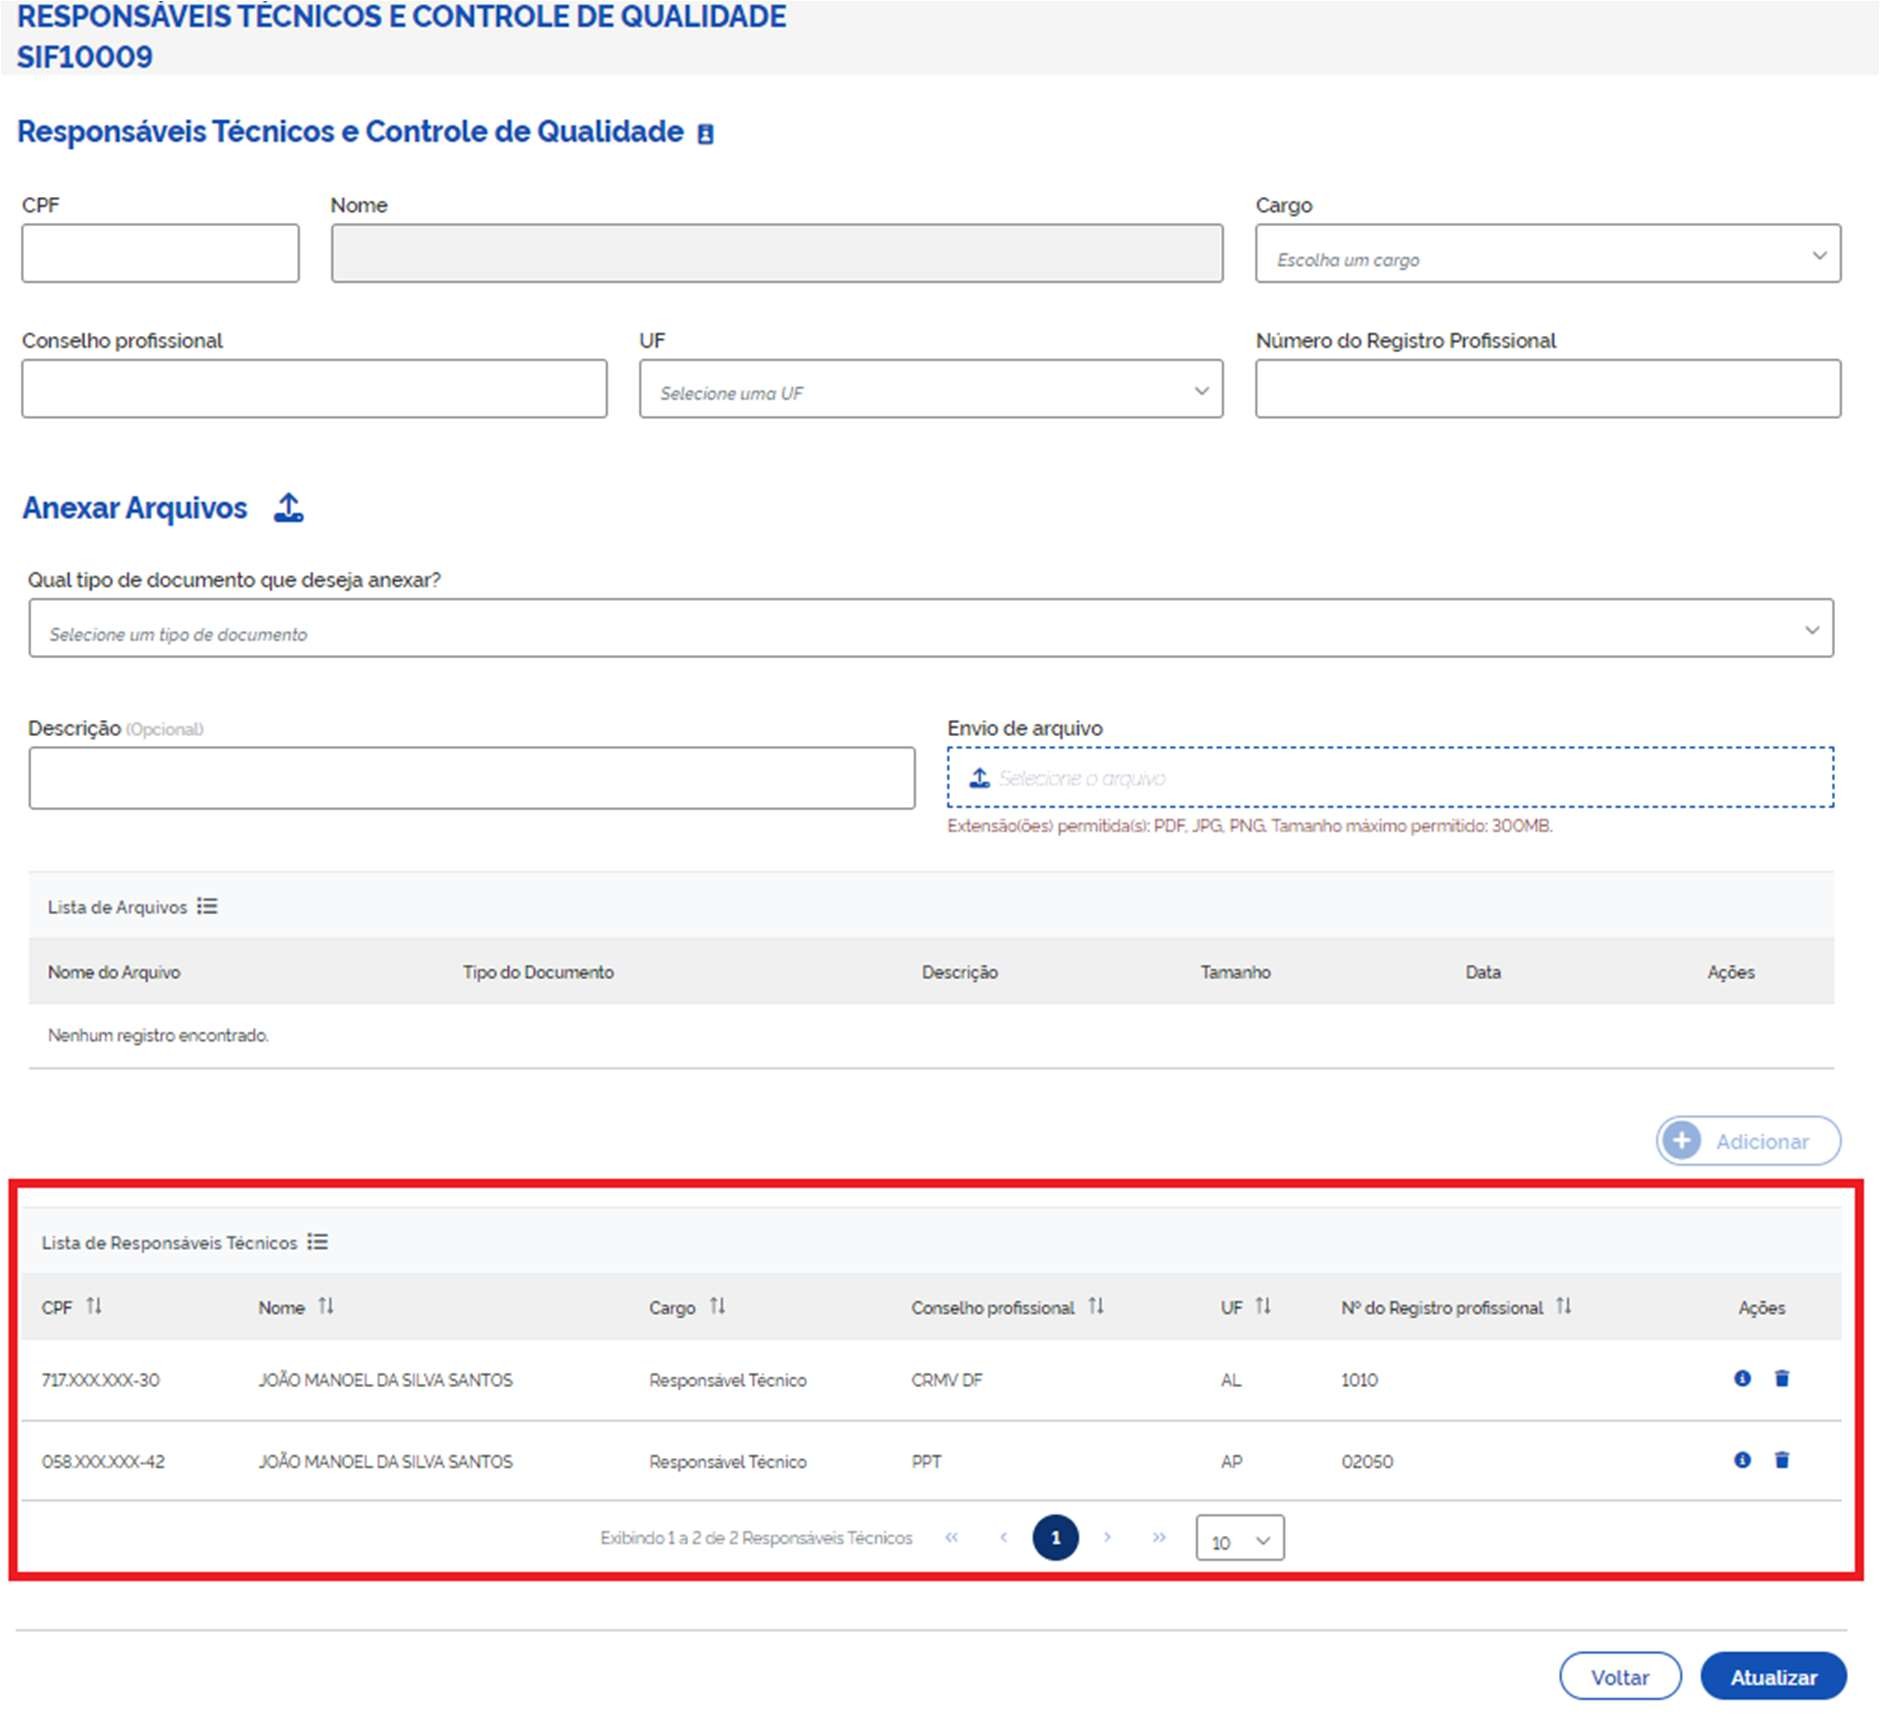Click info icon for the PPT row

(x=1742, y=1460)
